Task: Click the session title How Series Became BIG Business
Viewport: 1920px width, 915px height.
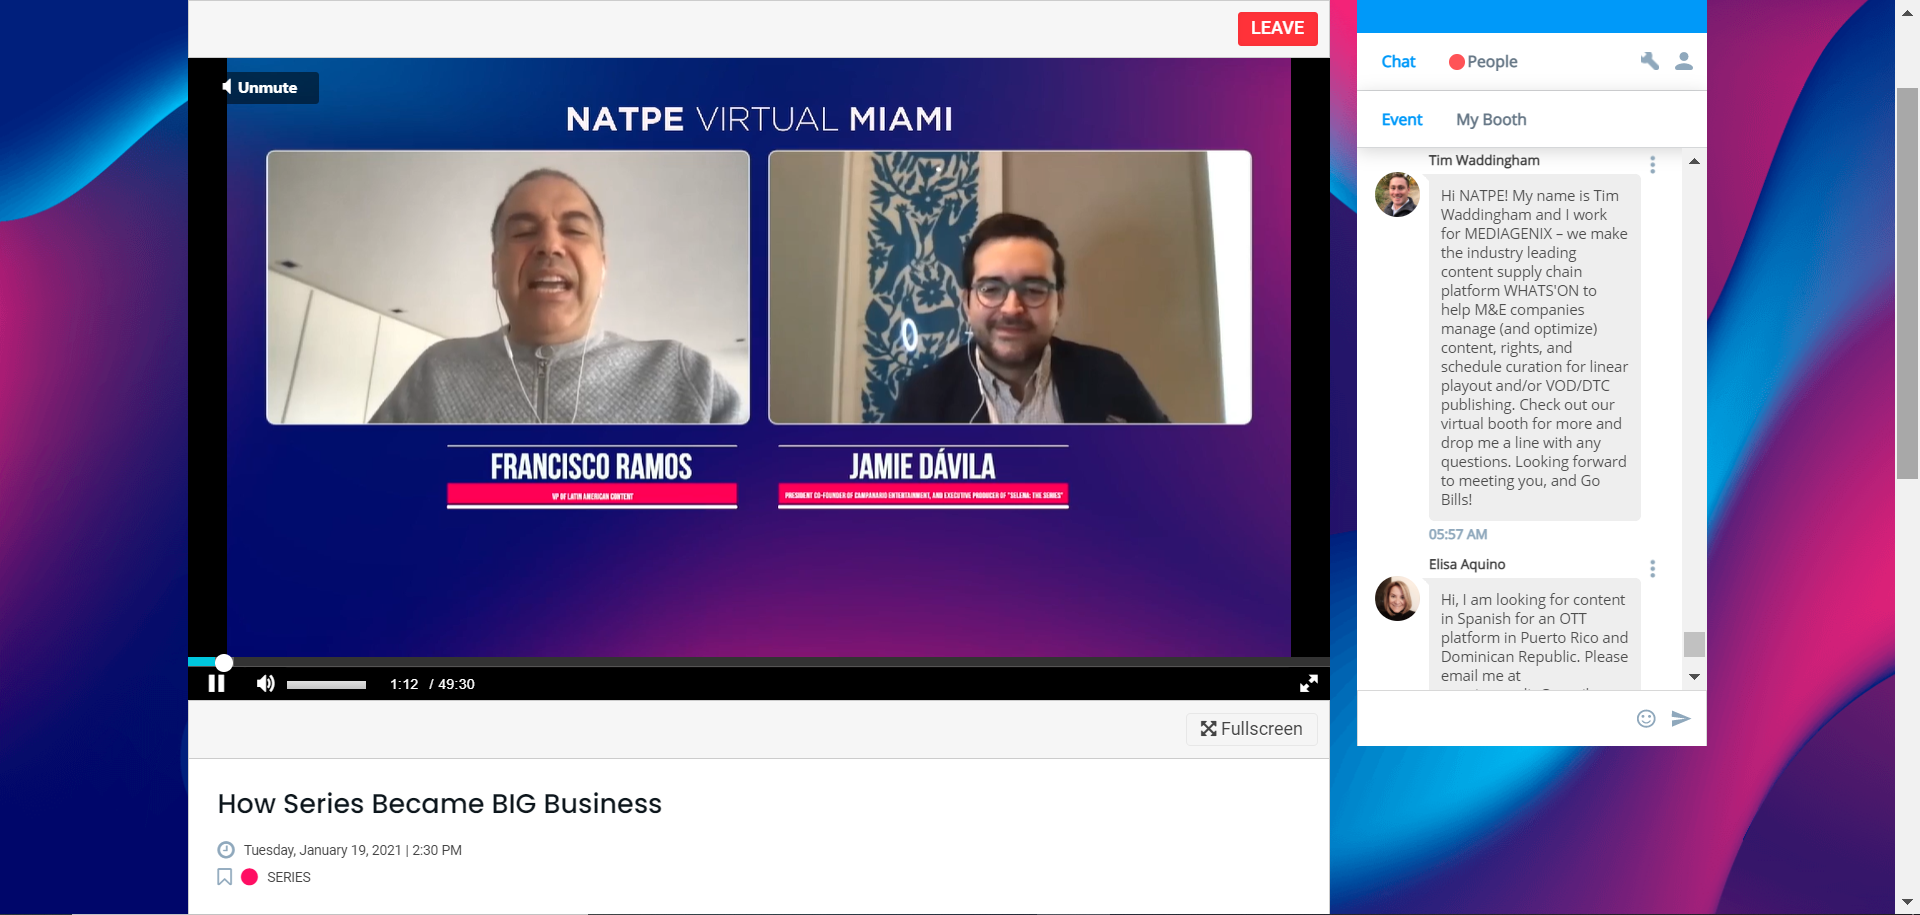Action: [x=440, y=804]
